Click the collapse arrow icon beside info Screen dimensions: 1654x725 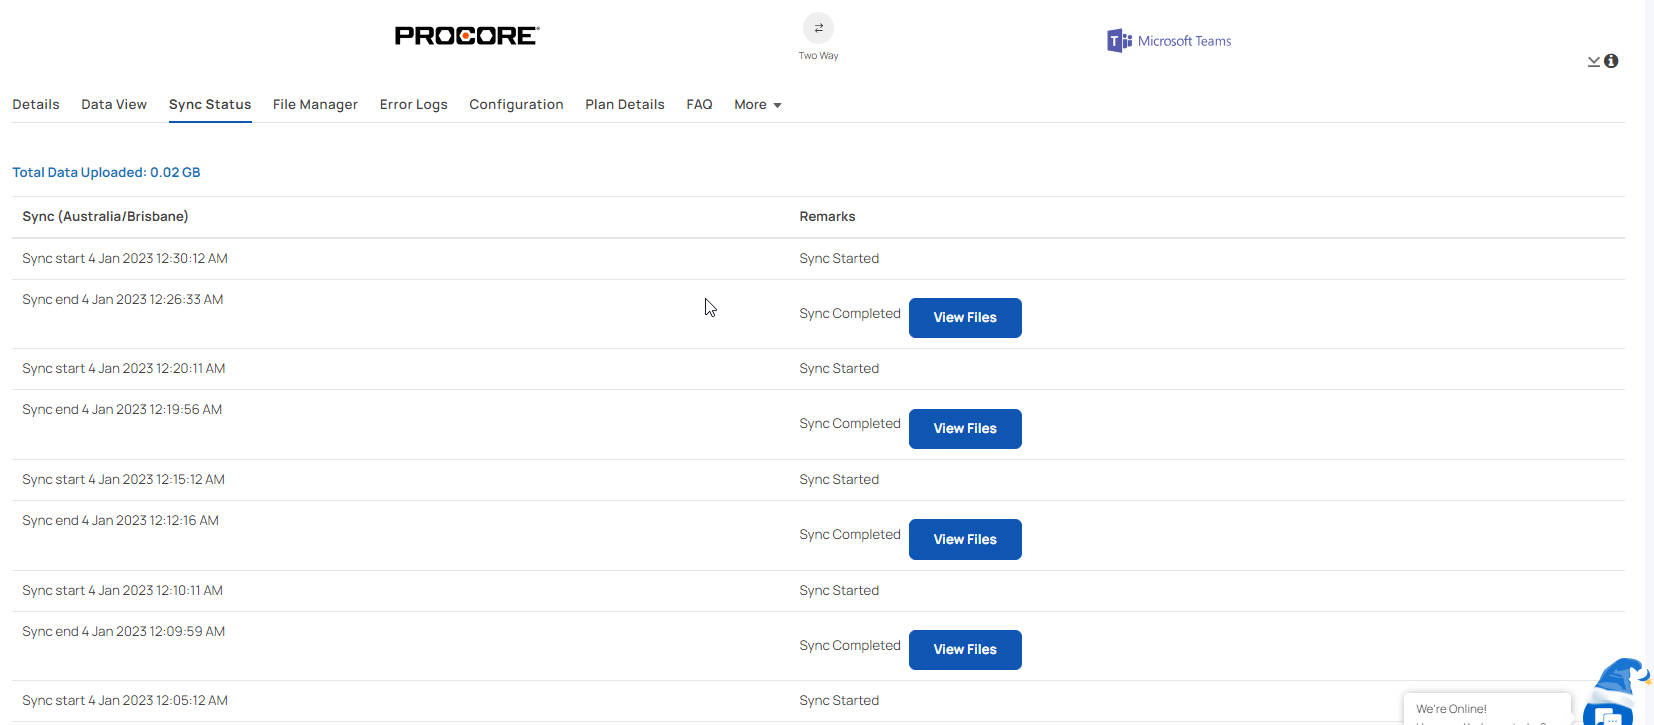(1593, 62)
